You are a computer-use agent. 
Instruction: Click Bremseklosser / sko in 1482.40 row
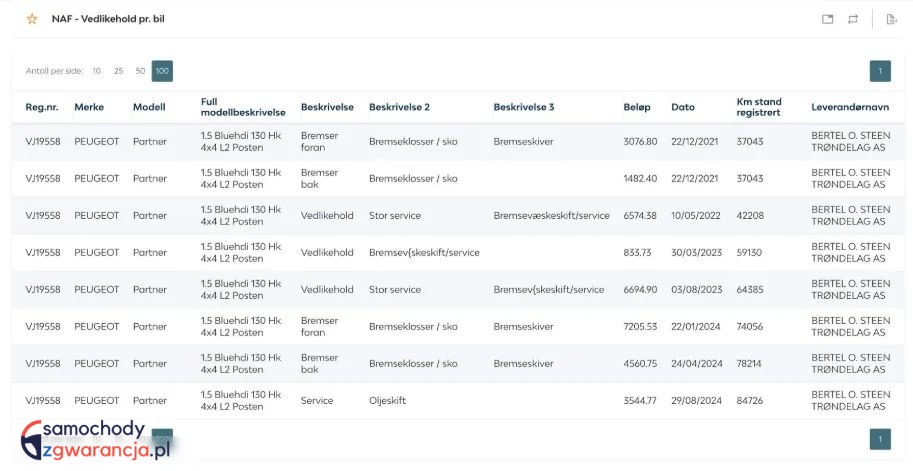tap(413, 179)
